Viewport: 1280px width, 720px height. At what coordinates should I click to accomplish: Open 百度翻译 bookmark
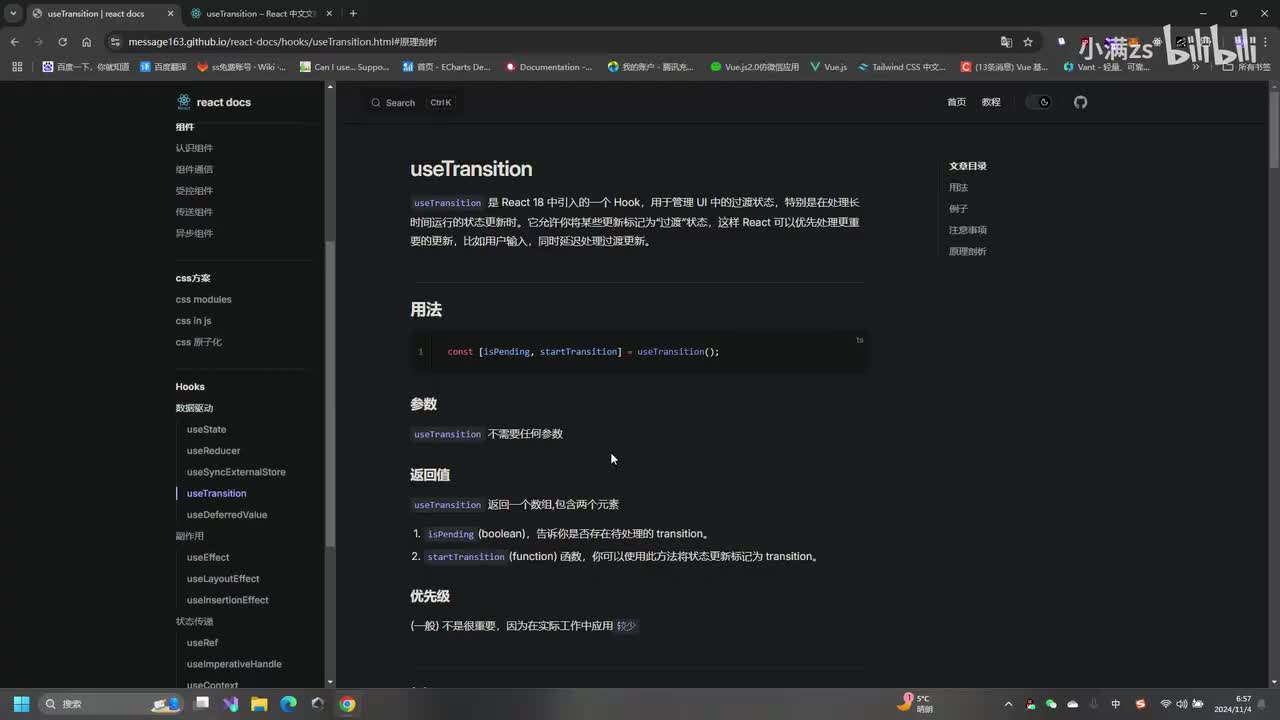(163, 67)
